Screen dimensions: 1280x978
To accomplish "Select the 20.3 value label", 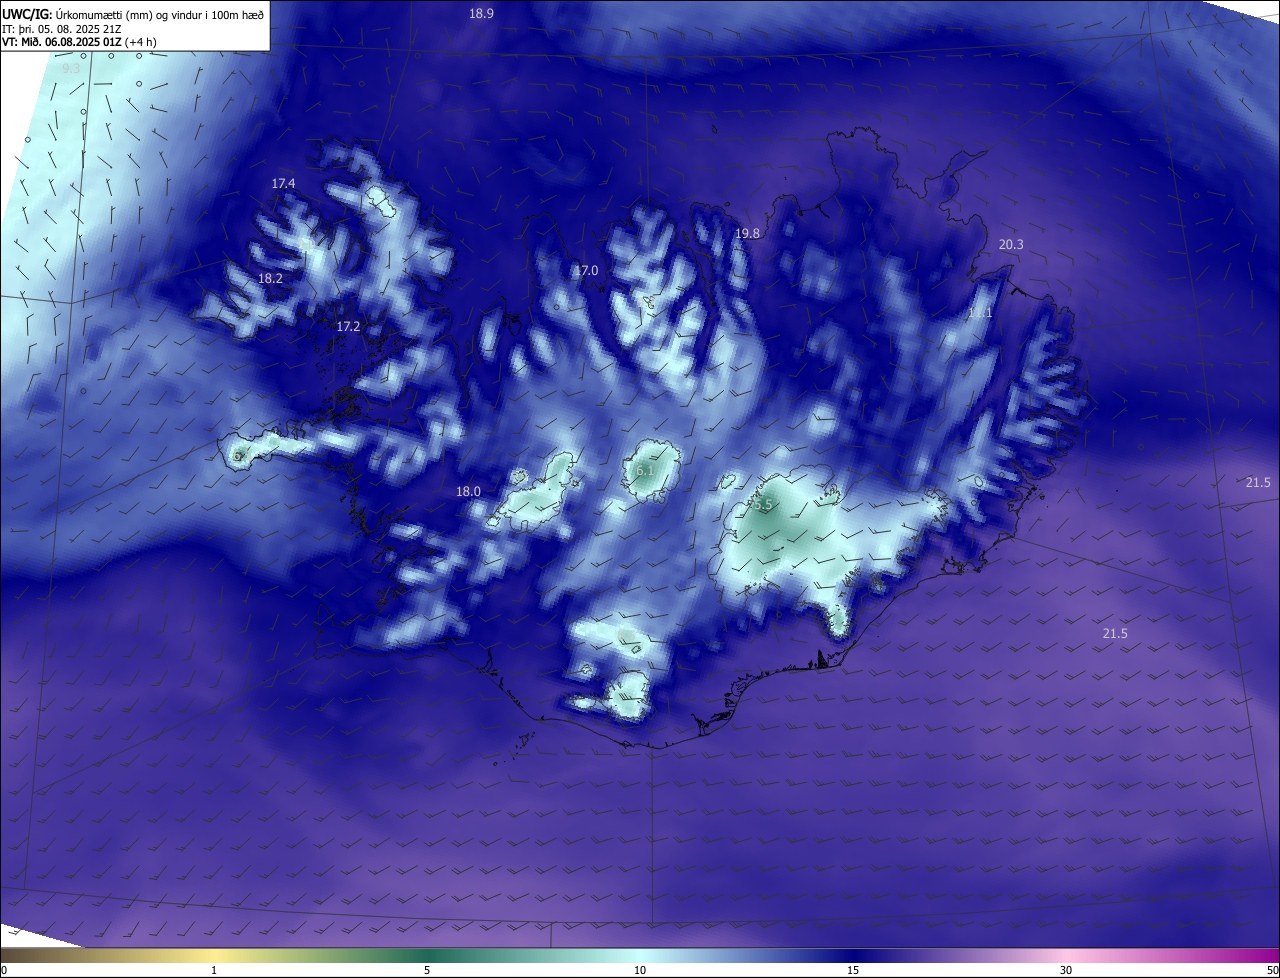I will pyautogui.click(x=1011, y=244).
